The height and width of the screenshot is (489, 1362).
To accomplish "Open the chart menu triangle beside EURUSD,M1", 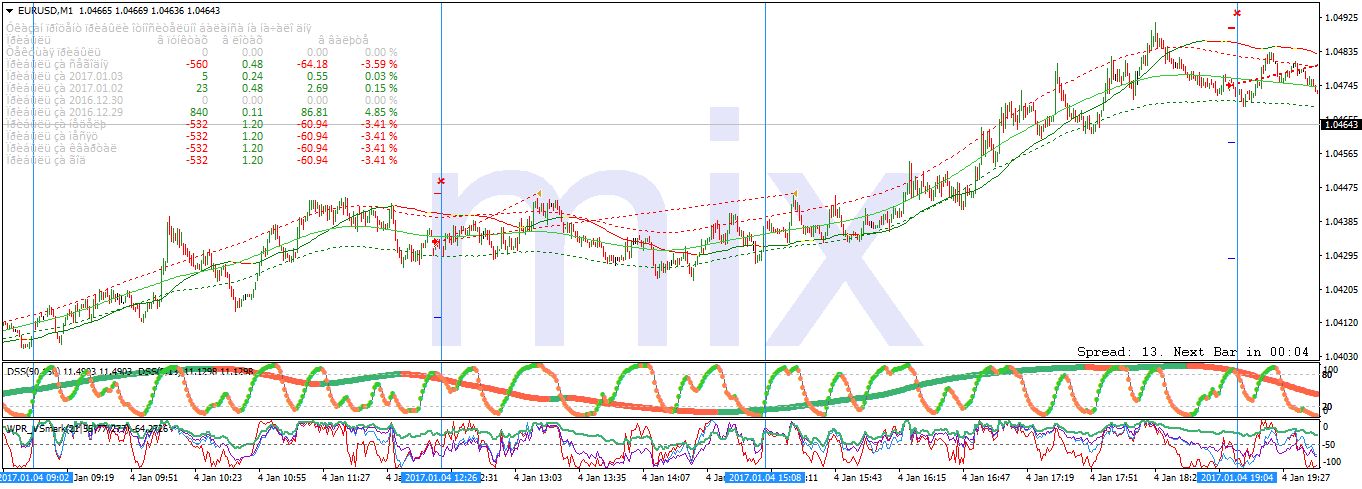I will [x=9, y=10].
